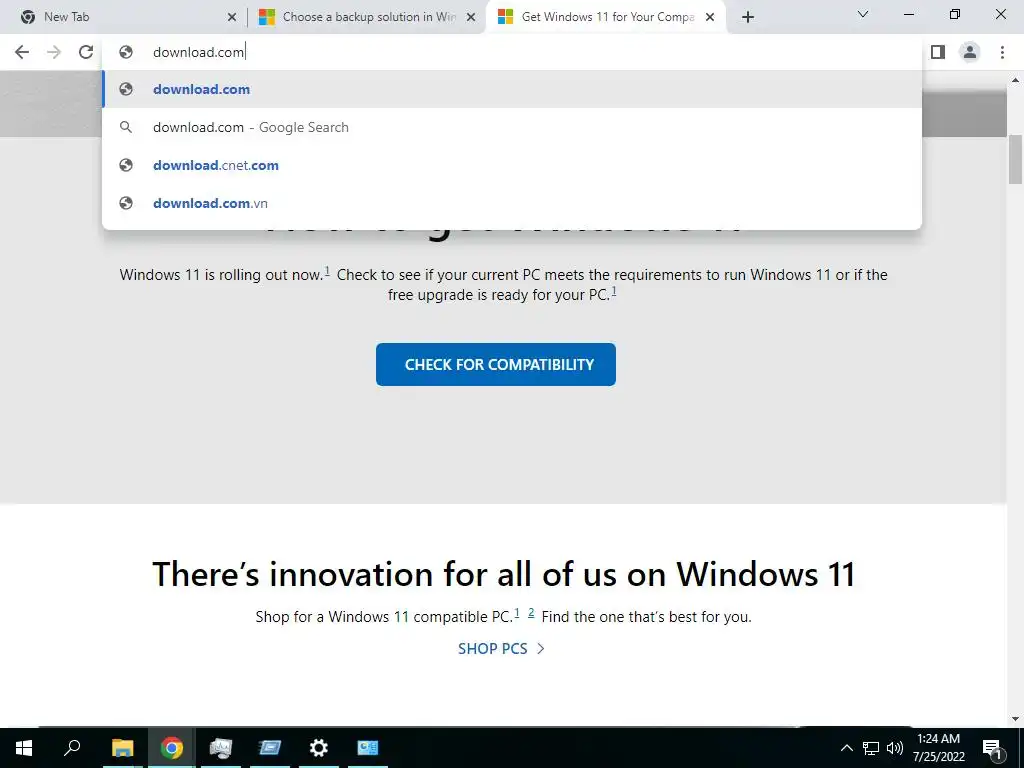Select the Get Windows 11 tab
The width and height of the screenshot is (1024, 768).
pyautogui.click(x=608, y=17)
